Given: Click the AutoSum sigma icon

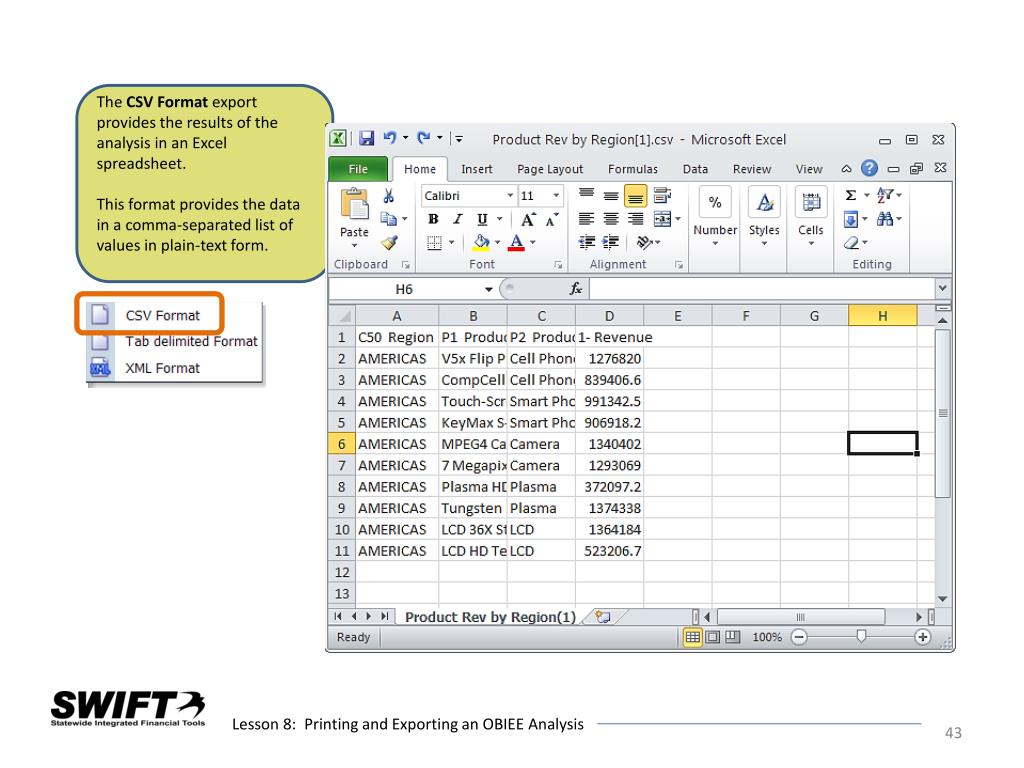Looking at the screenshot, I should (851, 195).
